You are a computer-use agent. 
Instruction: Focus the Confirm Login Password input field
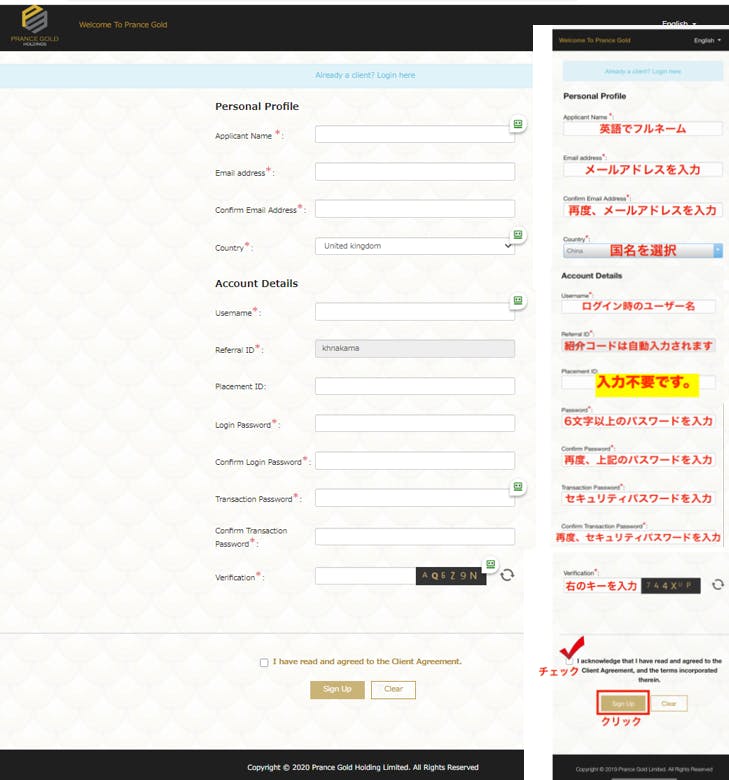tap(415, 461)
